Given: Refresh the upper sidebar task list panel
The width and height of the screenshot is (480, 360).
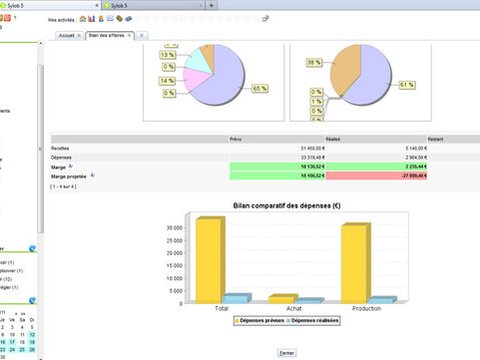Looking at the screenshot, I should point(32,248).
